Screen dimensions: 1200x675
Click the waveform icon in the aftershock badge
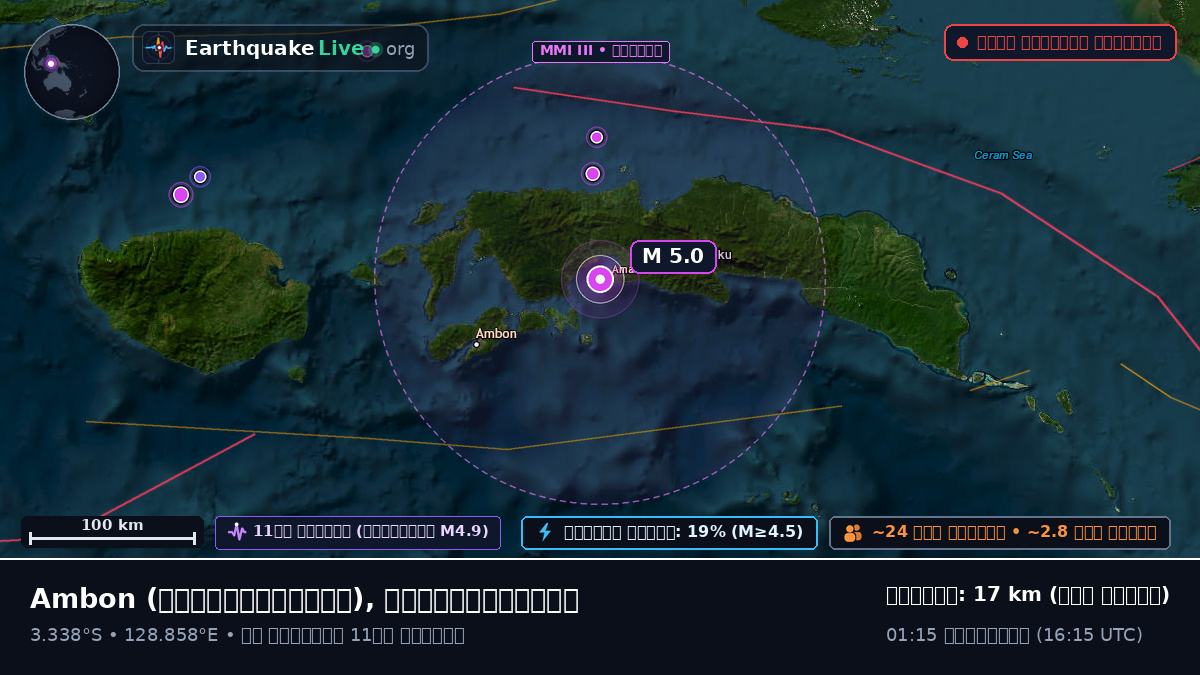(236, 532)
